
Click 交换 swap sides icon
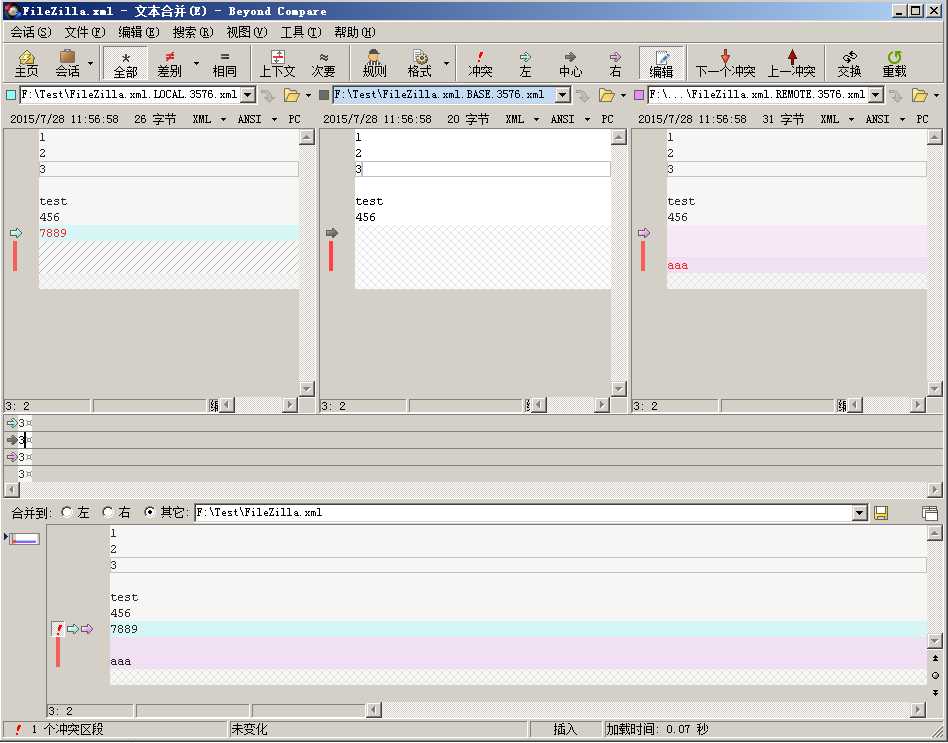pos(849,63)
